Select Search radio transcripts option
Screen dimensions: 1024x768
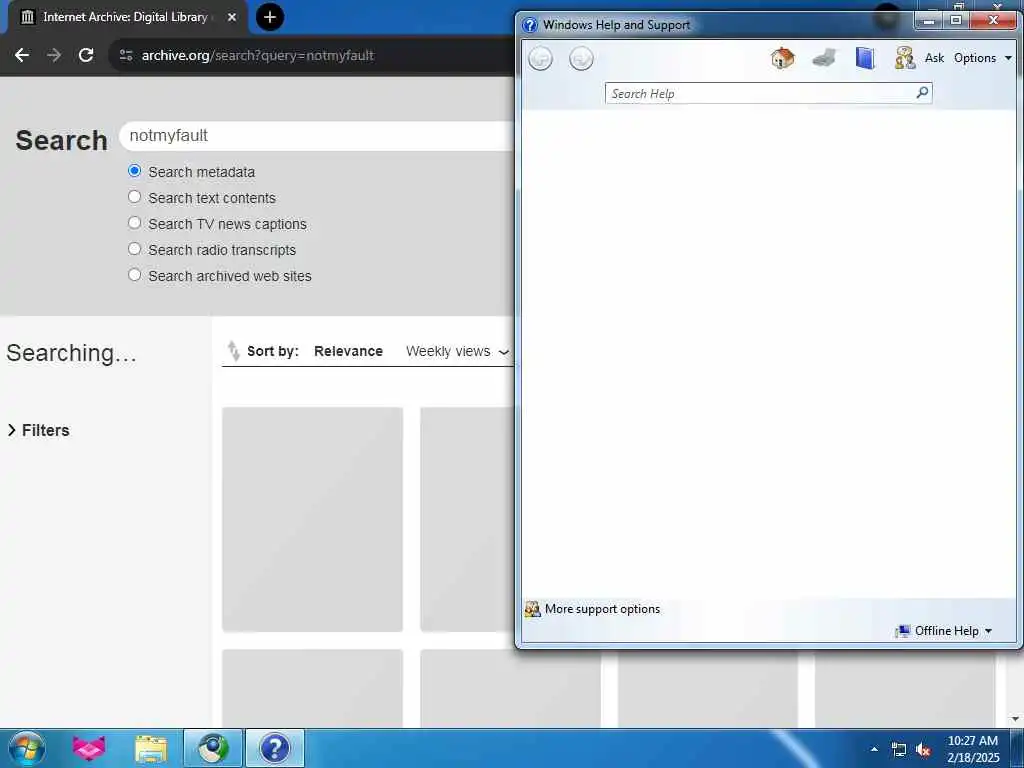135,249
